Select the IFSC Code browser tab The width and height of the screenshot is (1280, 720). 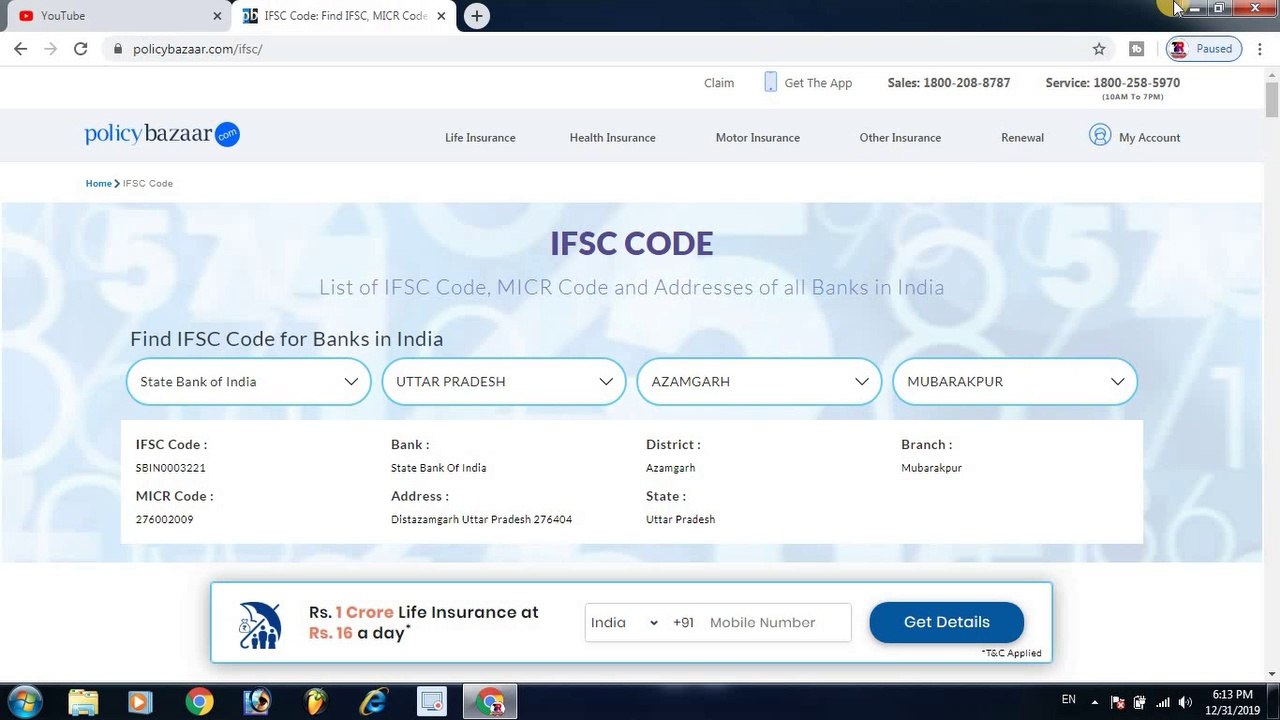pos(343,16)
